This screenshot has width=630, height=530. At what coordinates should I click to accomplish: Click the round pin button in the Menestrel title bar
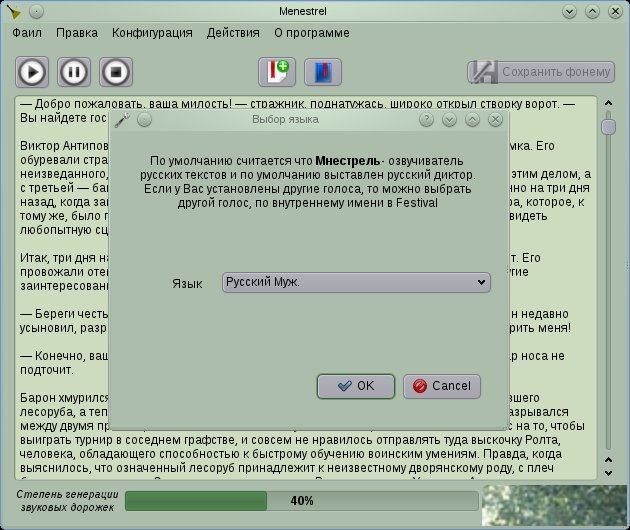[37, 12]
